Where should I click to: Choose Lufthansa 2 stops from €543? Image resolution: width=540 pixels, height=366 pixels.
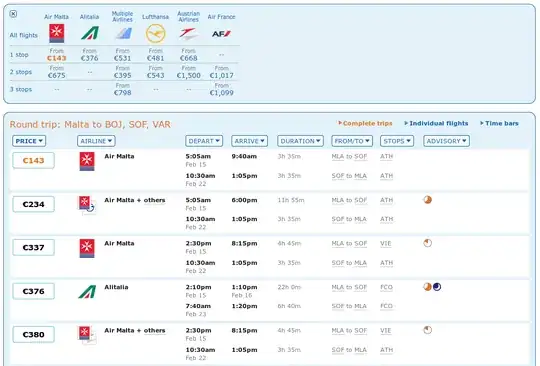coord(156,72)
